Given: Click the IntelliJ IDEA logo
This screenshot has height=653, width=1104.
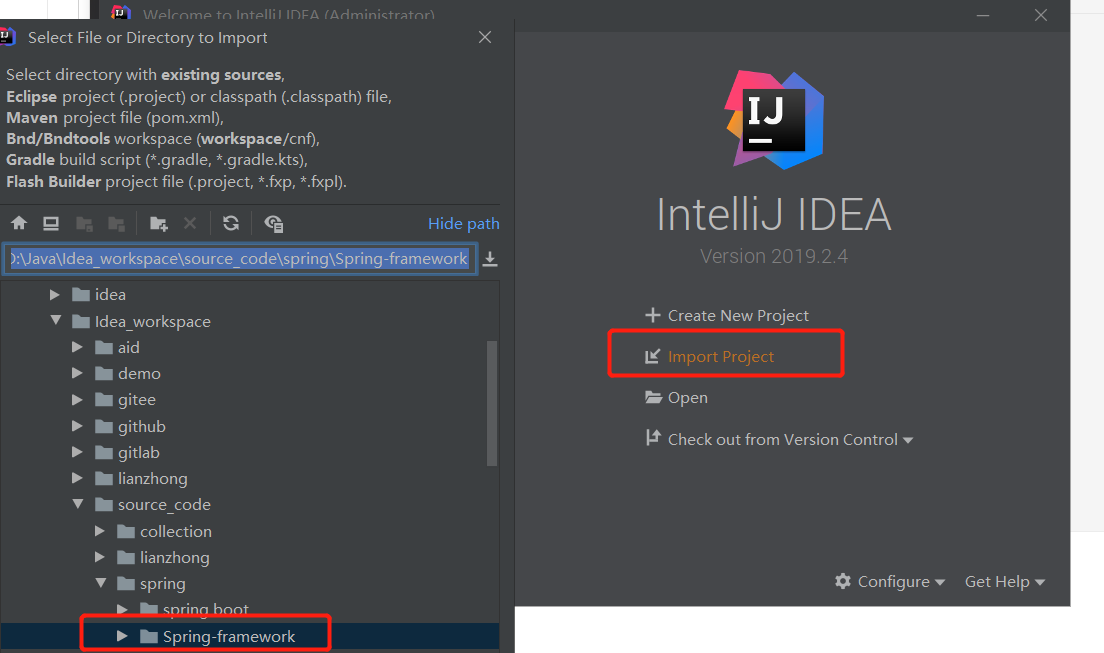Looking at the screenshot, I should [774, 120].
